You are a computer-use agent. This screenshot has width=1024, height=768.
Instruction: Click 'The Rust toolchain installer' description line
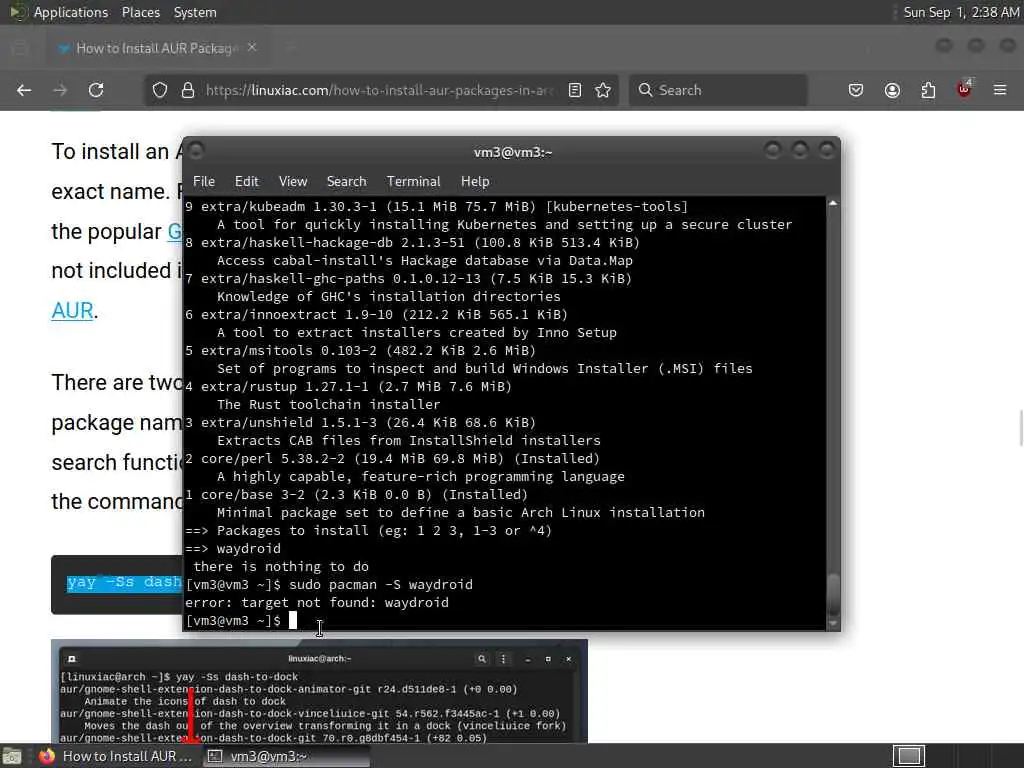pyautogui.click(x=328, y=404)
